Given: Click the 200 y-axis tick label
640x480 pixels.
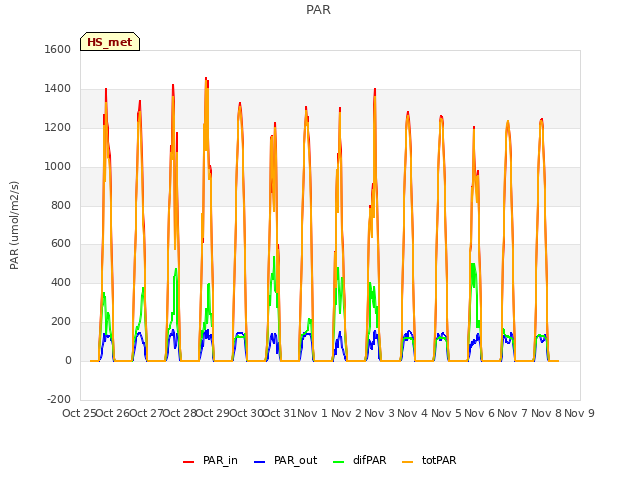Looking at the screenshot, I should [61, 322].
